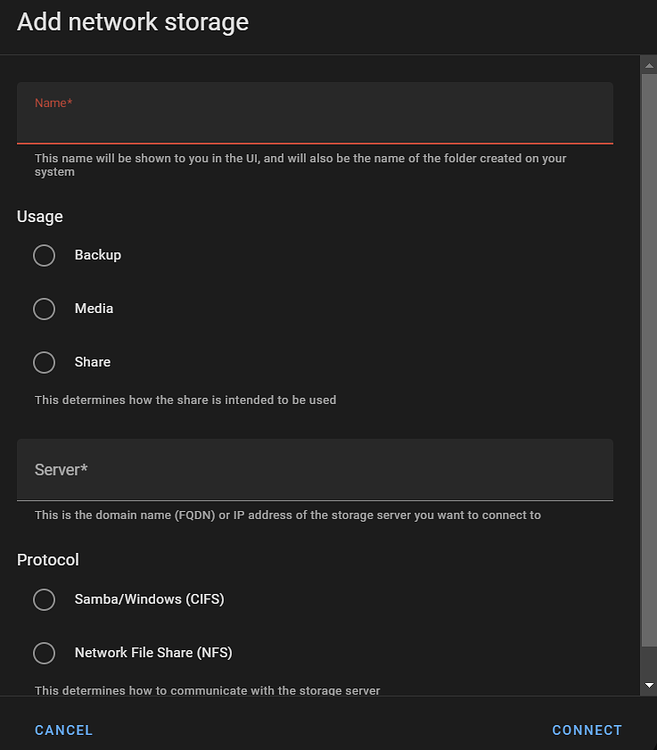Choose the Media usage radio button

[44, 309]
